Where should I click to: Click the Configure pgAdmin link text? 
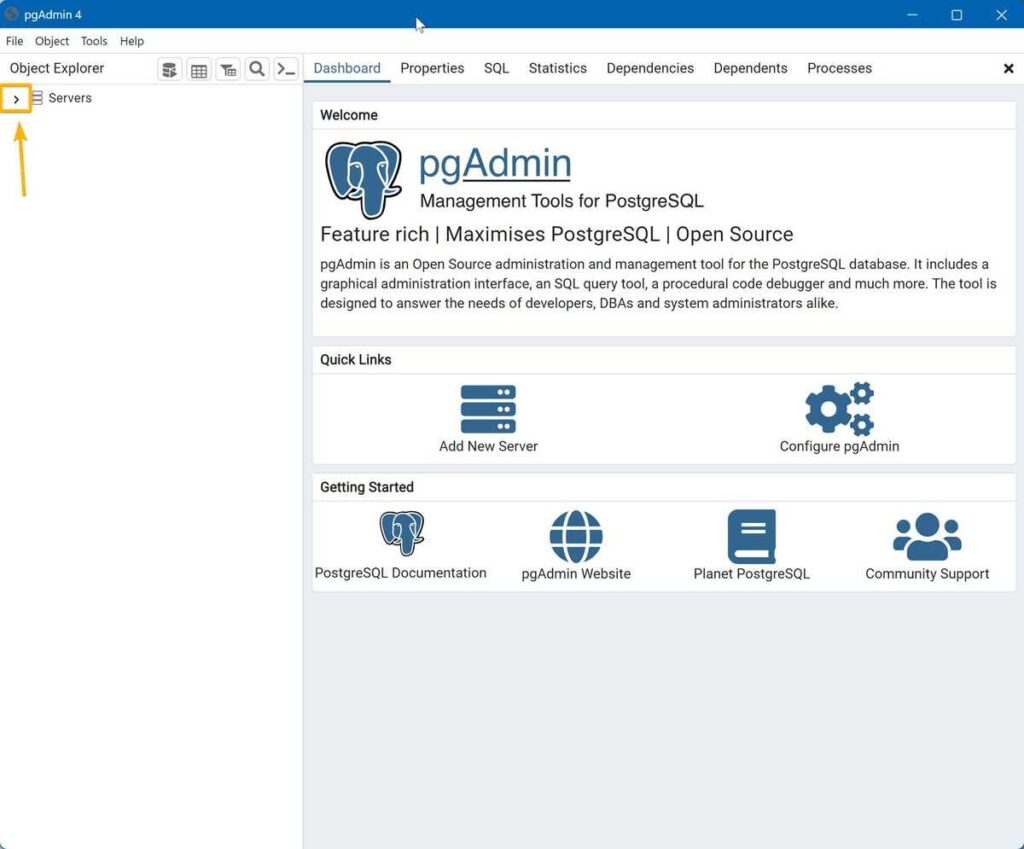(839, 446)
